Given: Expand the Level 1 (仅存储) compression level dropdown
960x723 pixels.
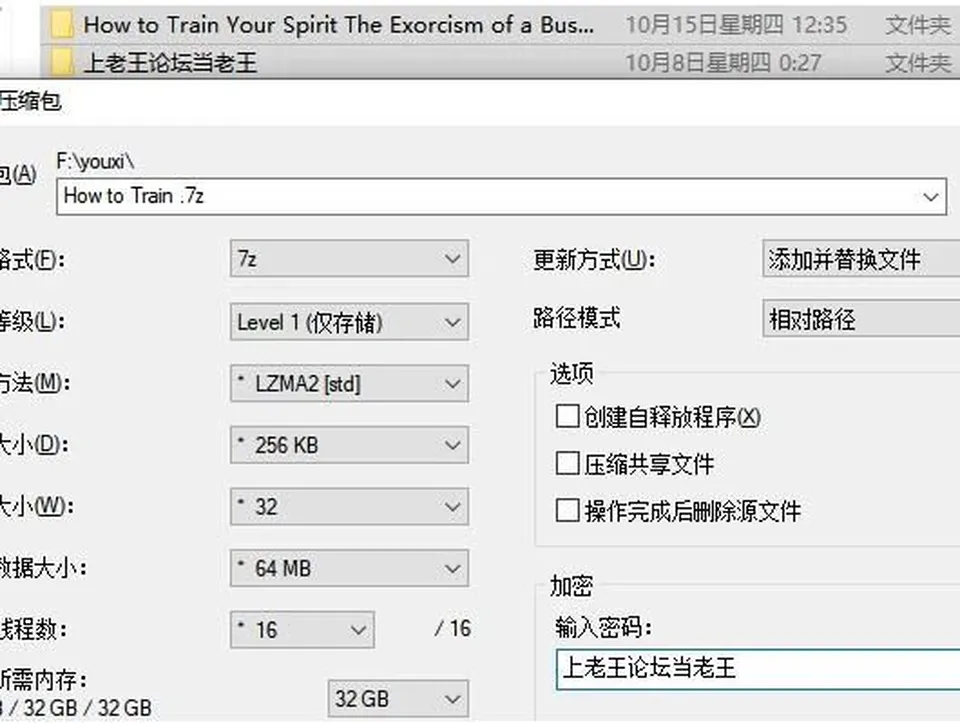Looking at the screenshot, I should pyautogui.click(x=349, y=321).
